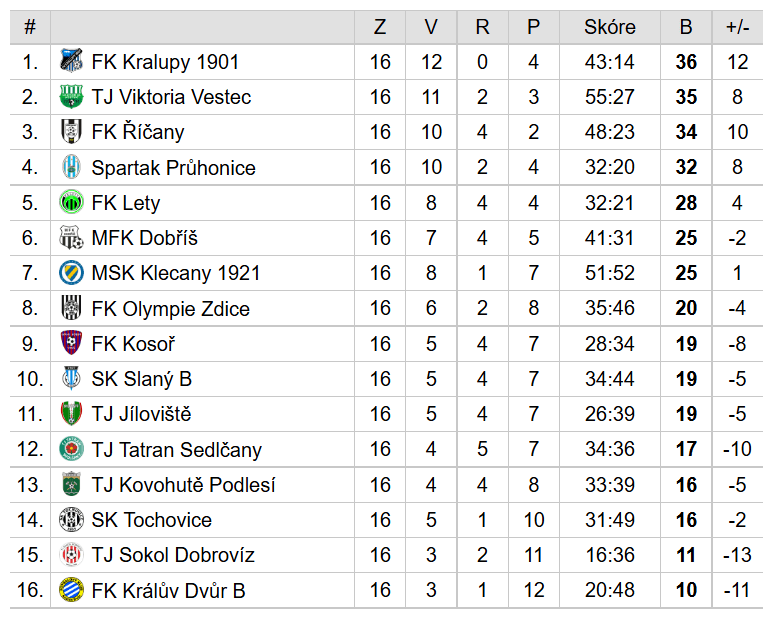The width and height of the screenshot is (772, 621).
Task: Click the SK Tochovice club icon
Action: [70, 520]
